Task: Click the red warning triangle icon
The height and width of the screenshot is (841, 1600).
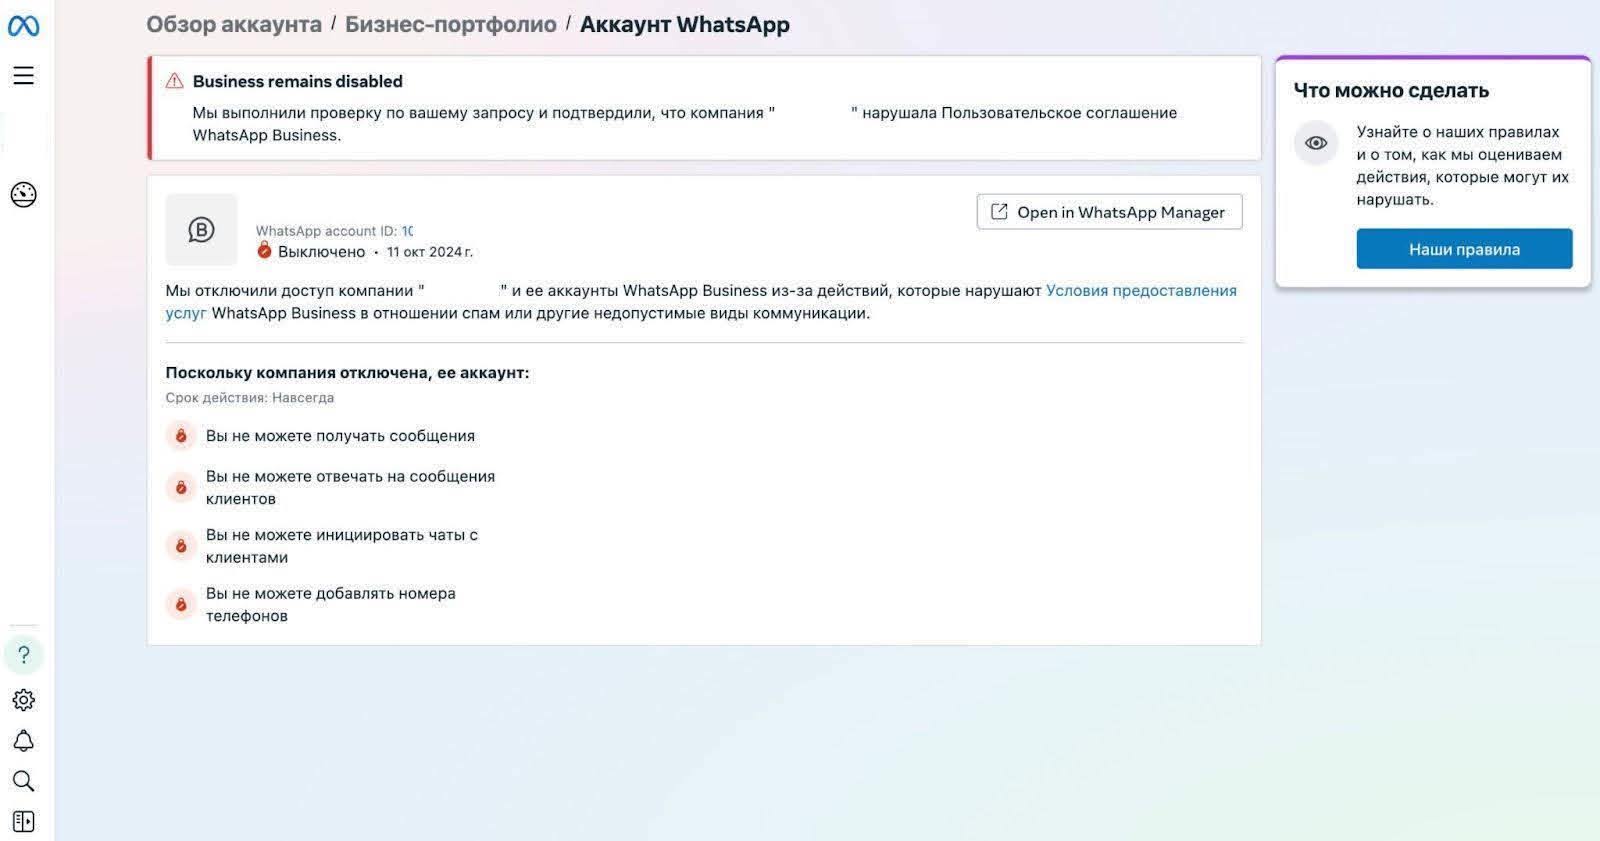Action: pyautogui.click(x=174, y=81)
